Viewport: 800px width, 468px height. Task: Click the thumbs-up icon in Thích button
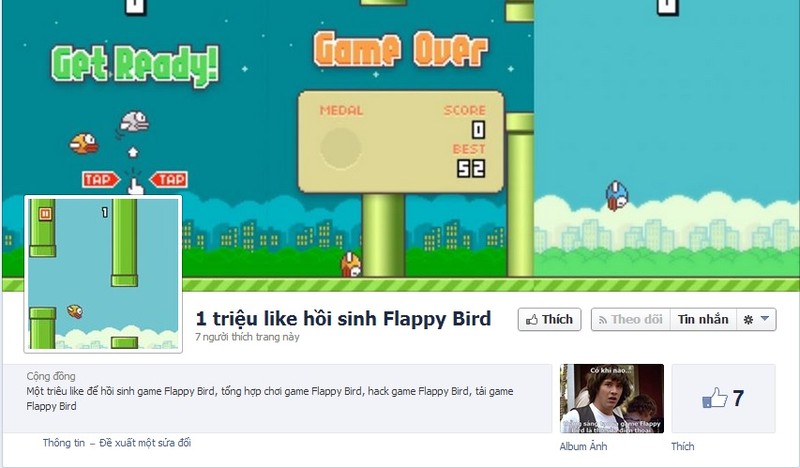point(532,320)
